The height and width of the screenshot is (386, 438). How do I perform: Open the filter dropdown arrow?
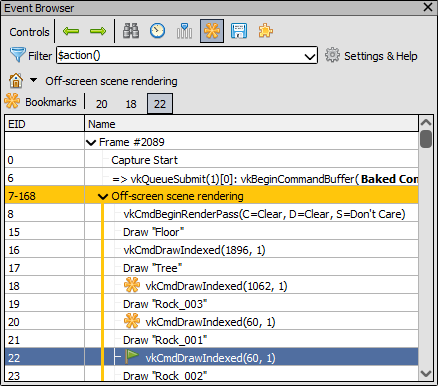pyautogui.click(x=310, y=56)
